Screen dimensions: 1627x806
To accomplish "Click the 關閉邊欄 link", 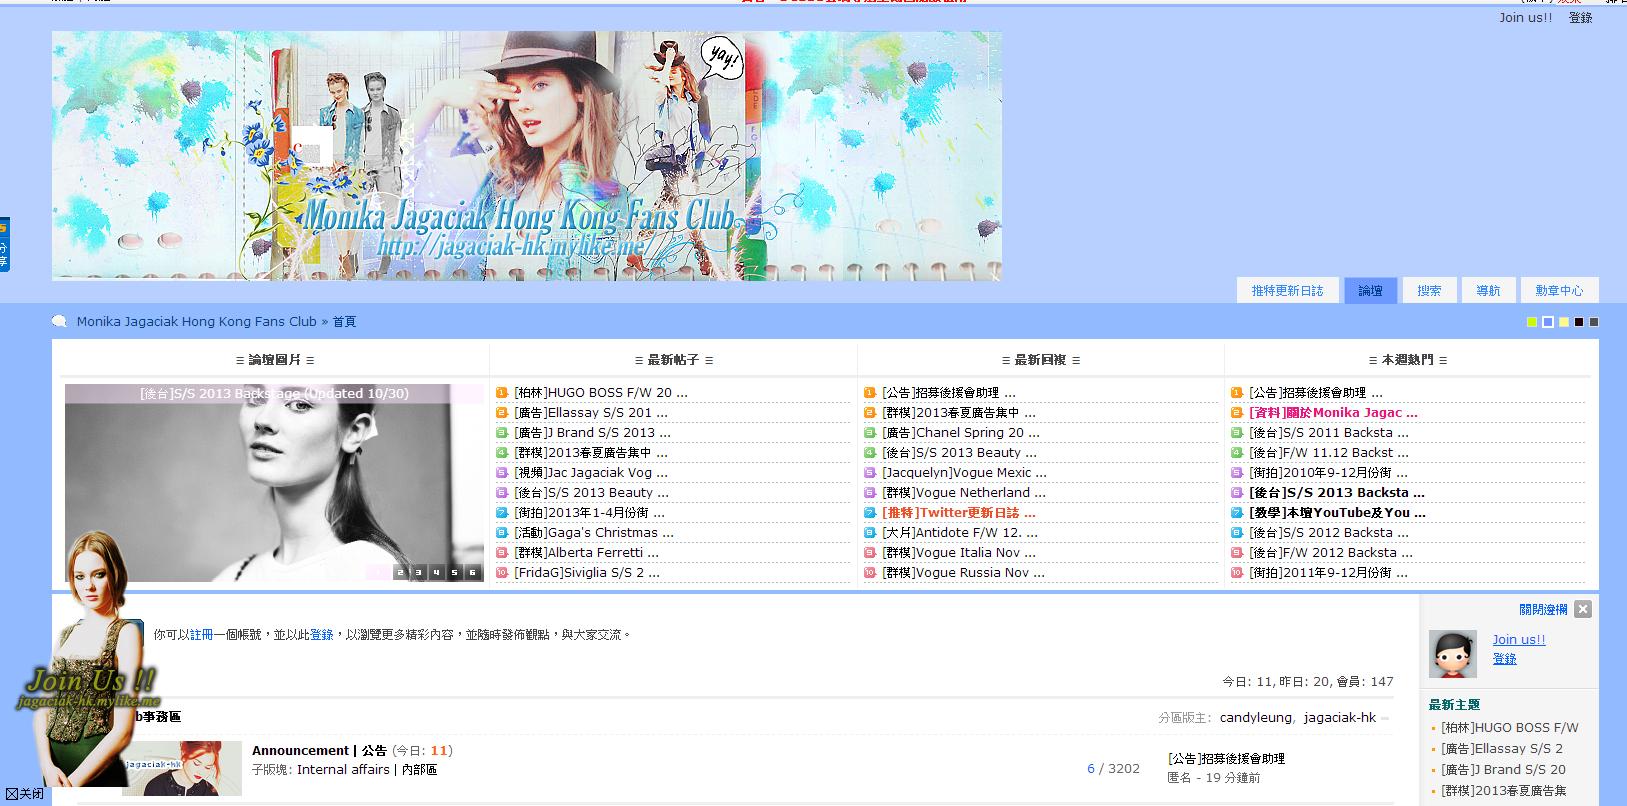I will click(x=1543, y=609).
